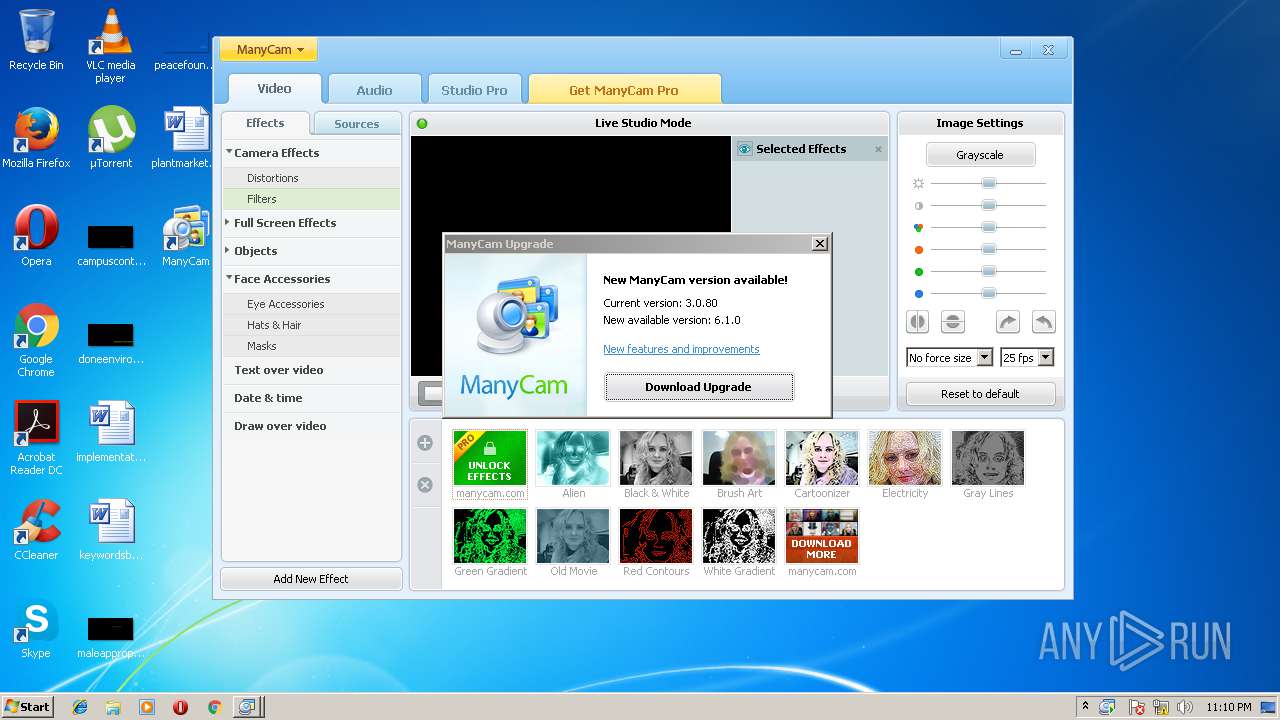Open New features and improvements link
This screenshot has height=720, width=1280.
681,349
